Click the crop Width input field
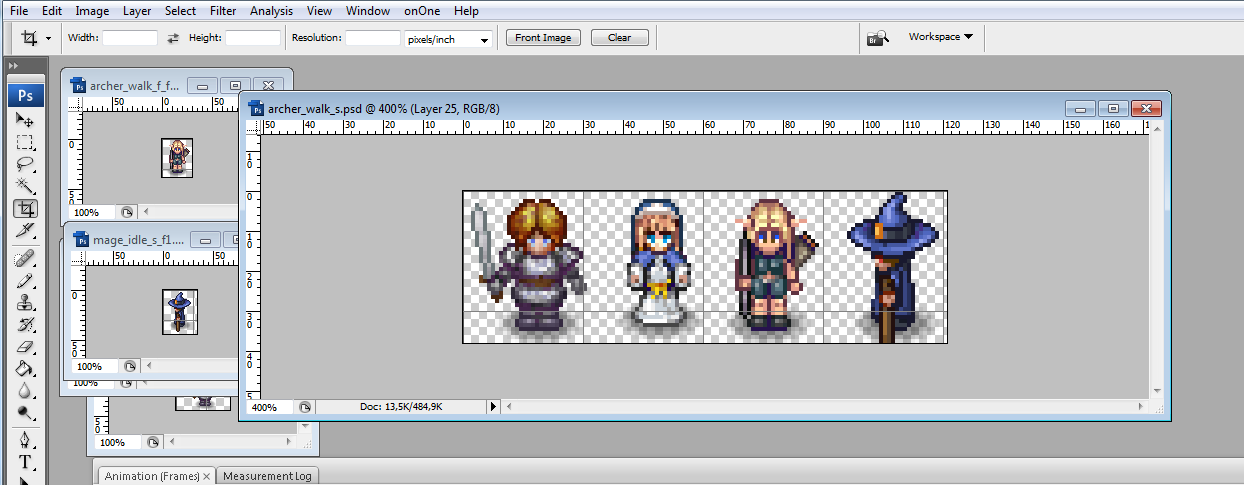This screenshot has height=485, width=1244. [x=130, y=38]
